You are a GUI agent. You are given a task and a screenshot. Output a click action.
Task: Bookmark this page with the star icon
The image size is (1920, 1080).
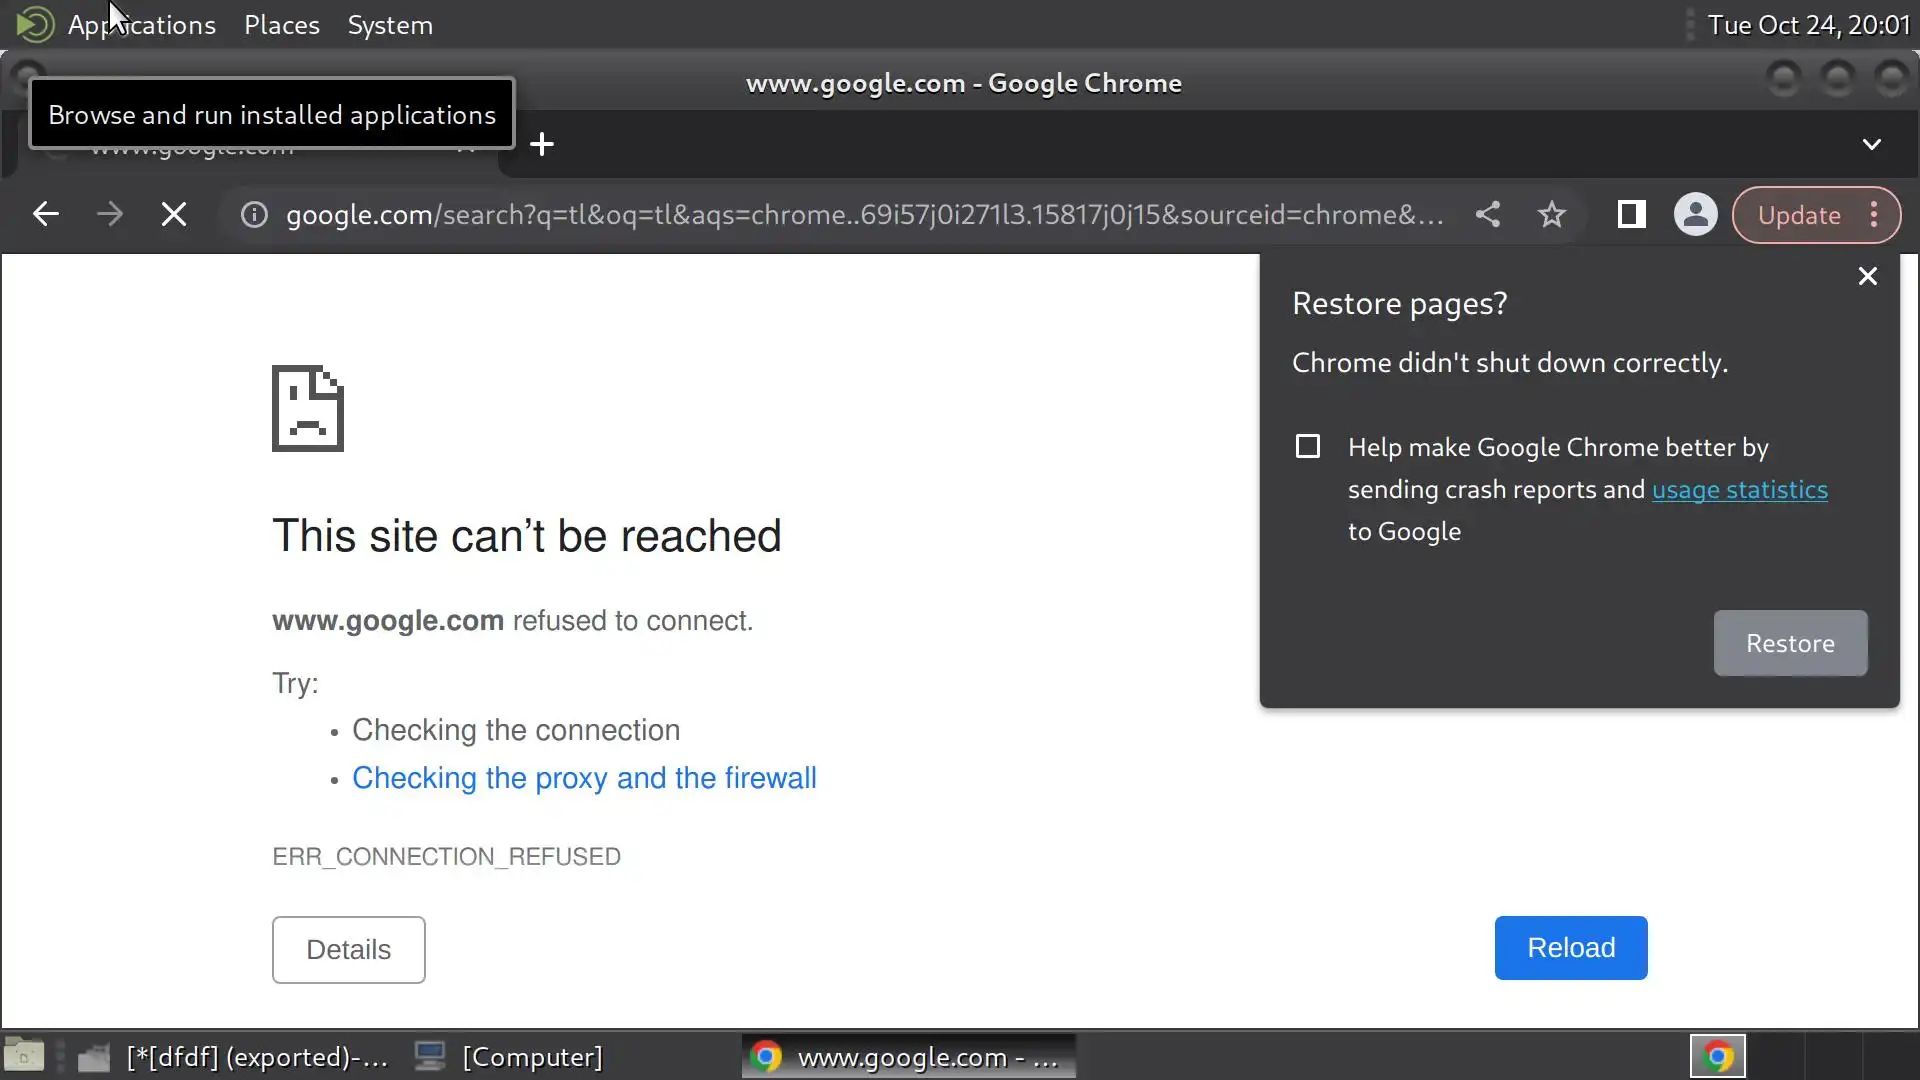coord(1552,214)
